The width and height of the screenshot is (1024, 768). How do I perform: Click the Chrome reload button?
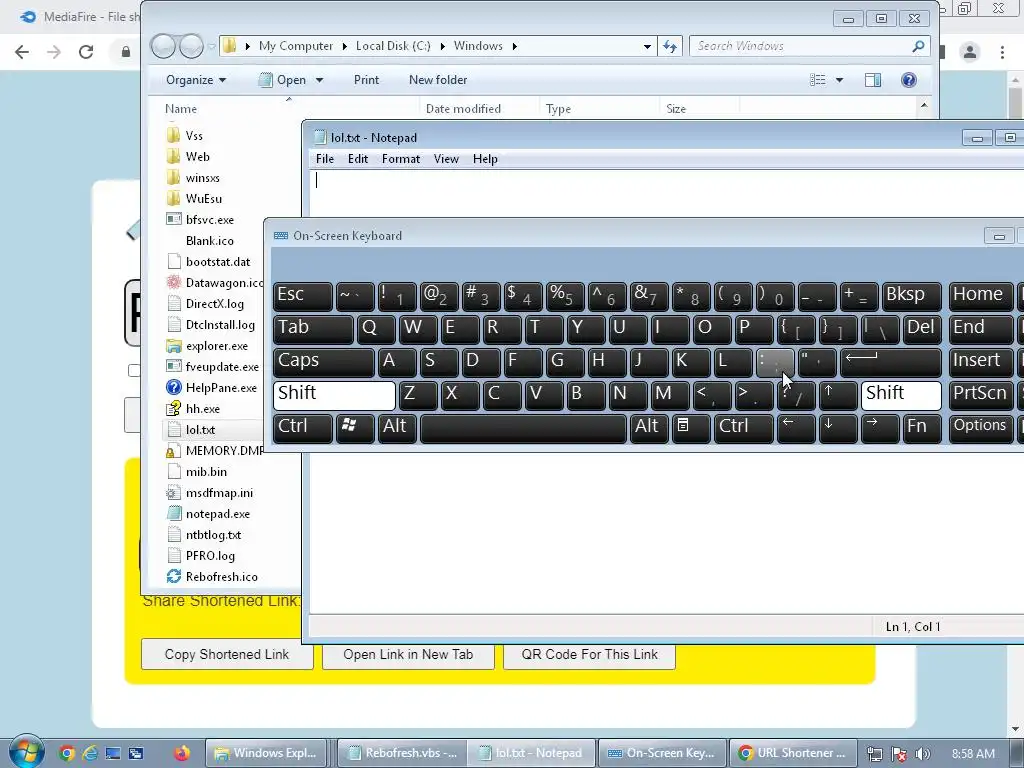(x=86, y=52)
